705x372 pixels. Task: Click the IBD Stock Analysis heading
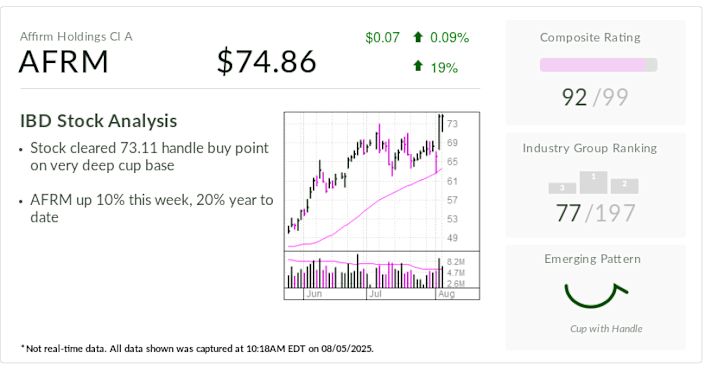click(x=98, y=121)
